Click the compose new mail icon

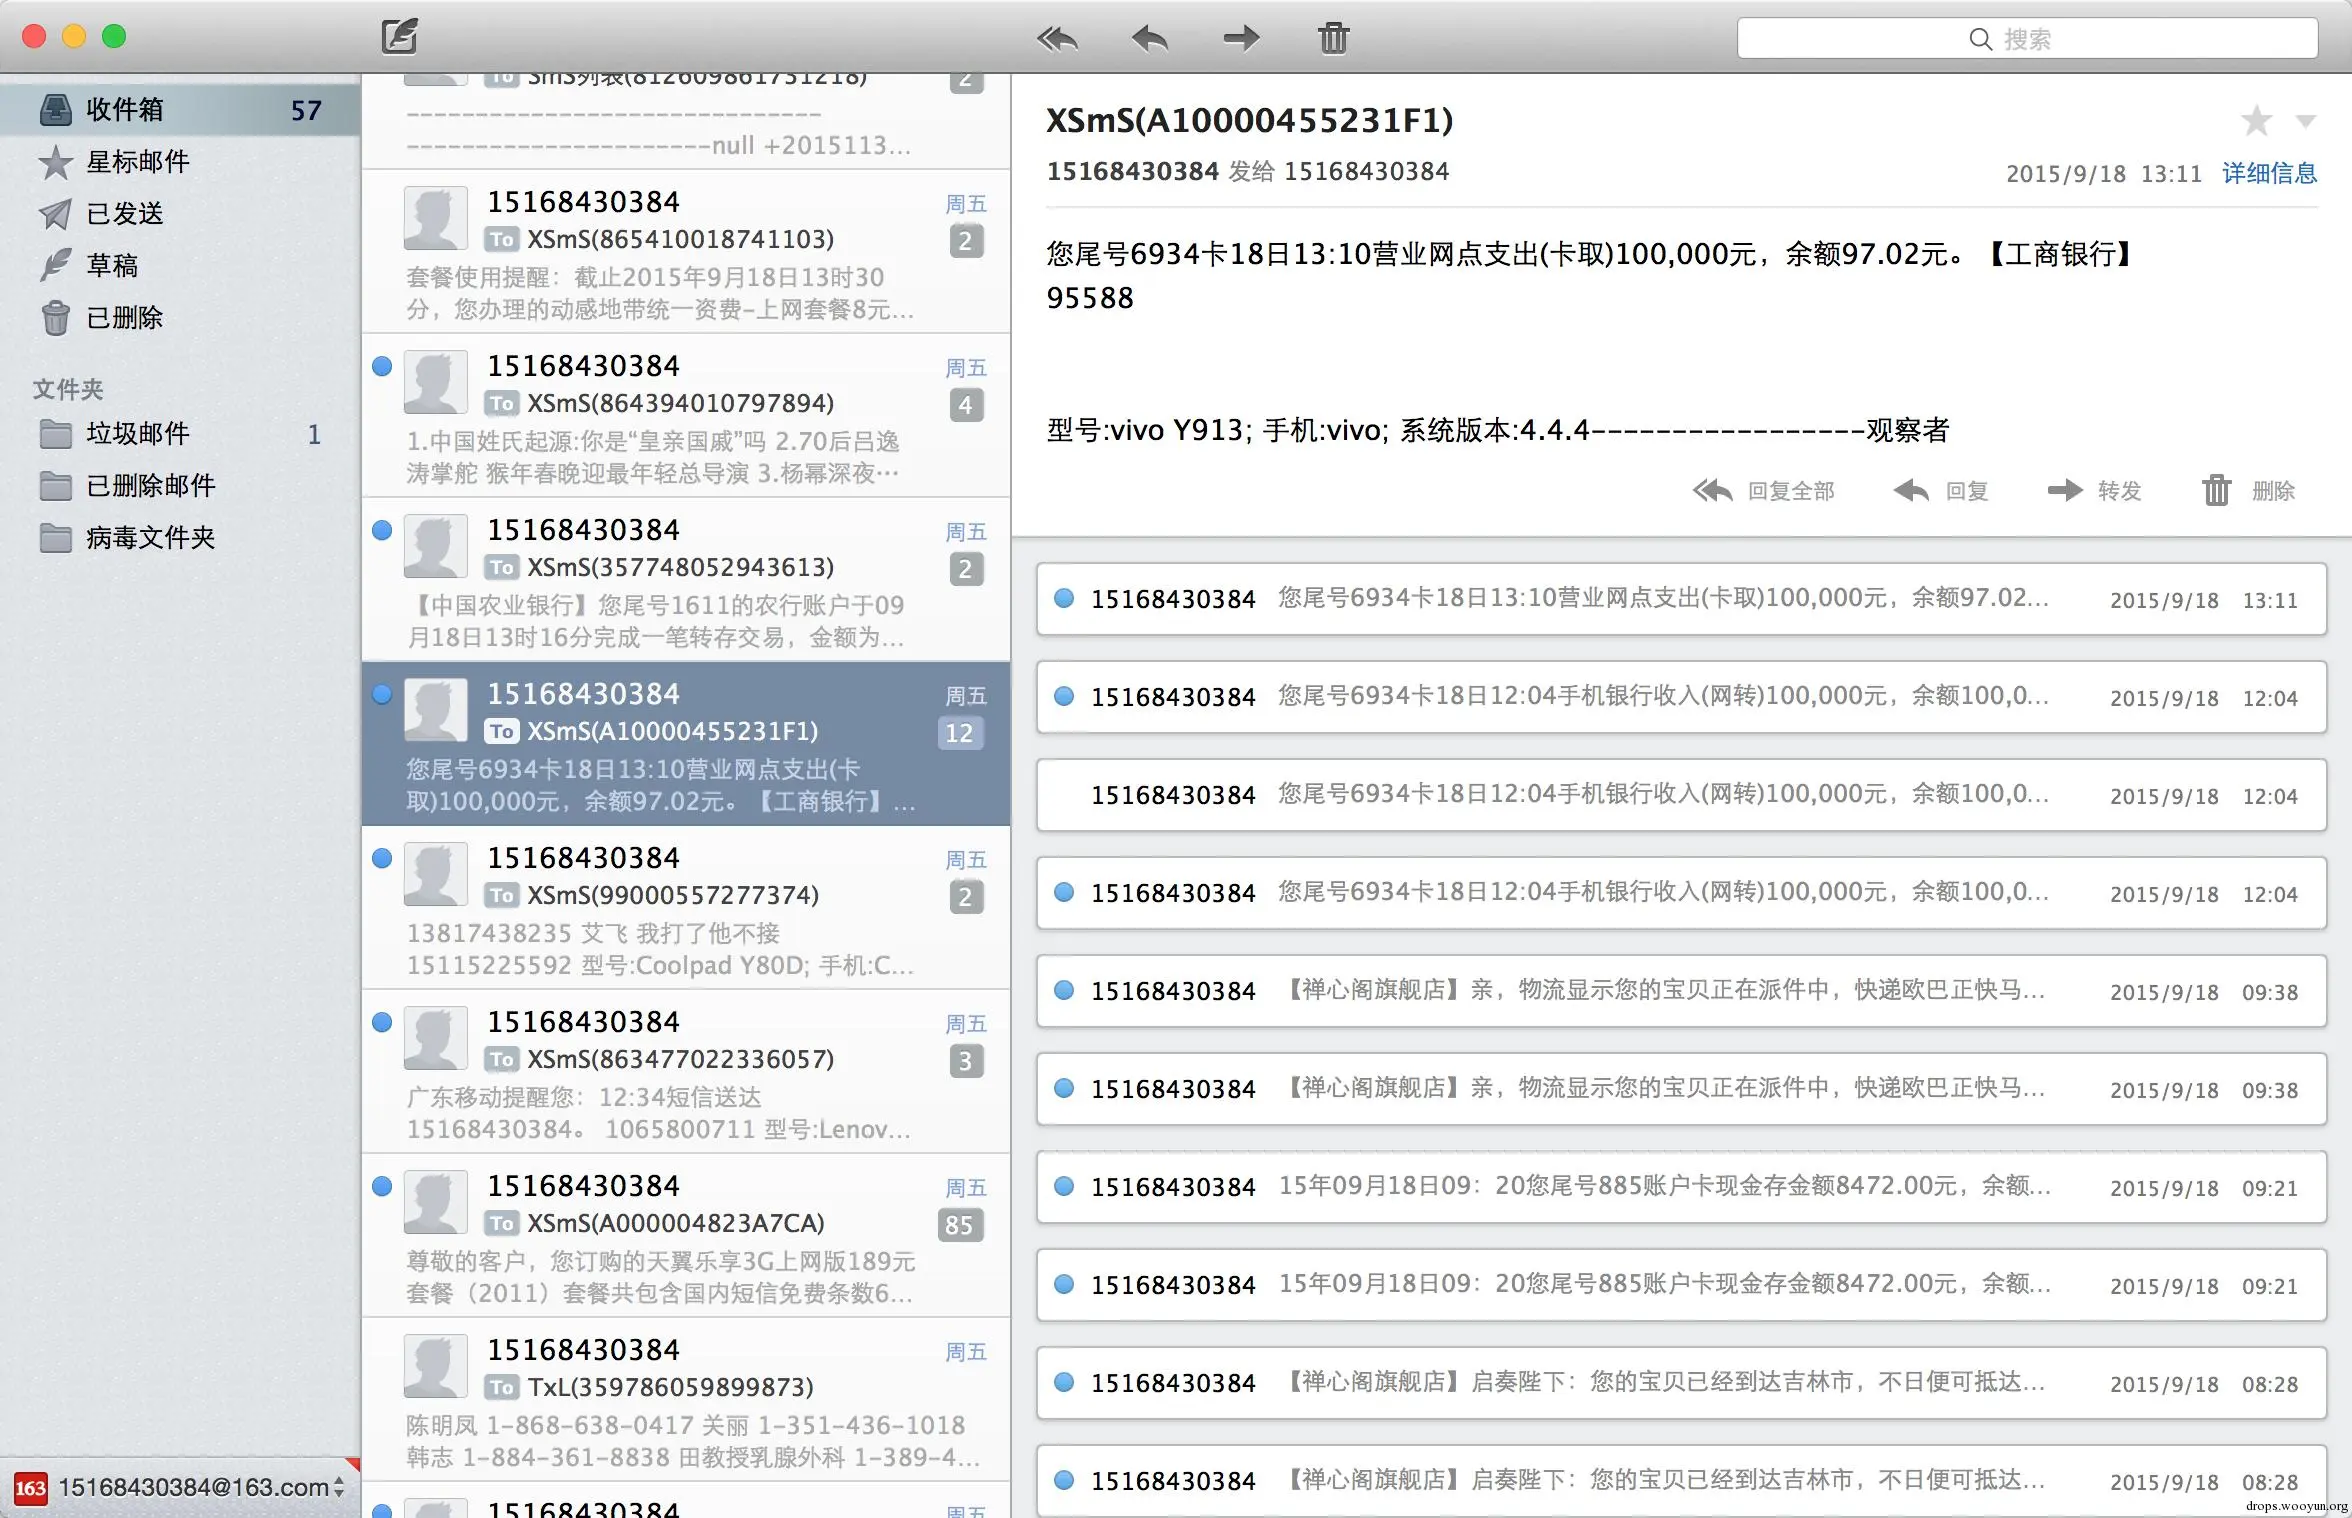[399, 37]
